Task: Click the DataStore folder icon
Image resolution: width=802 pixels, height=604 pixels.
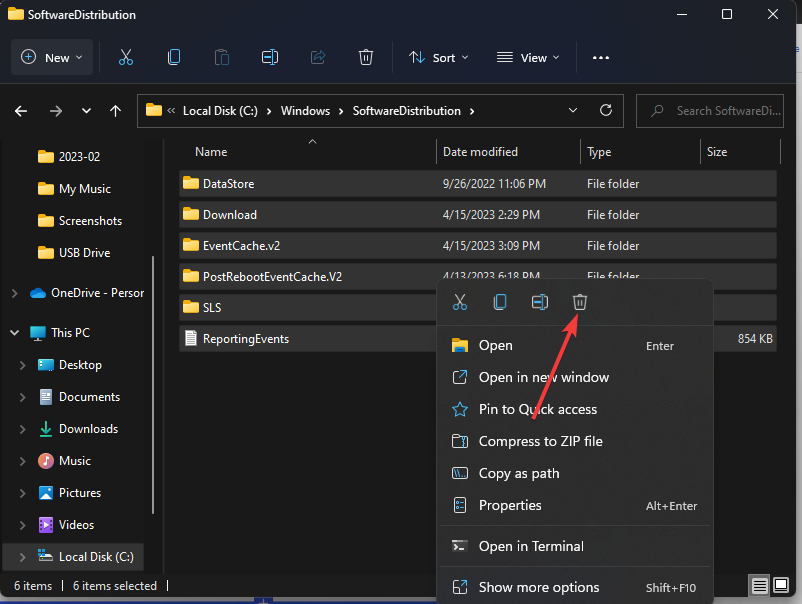Action: (x=191, y=183)
